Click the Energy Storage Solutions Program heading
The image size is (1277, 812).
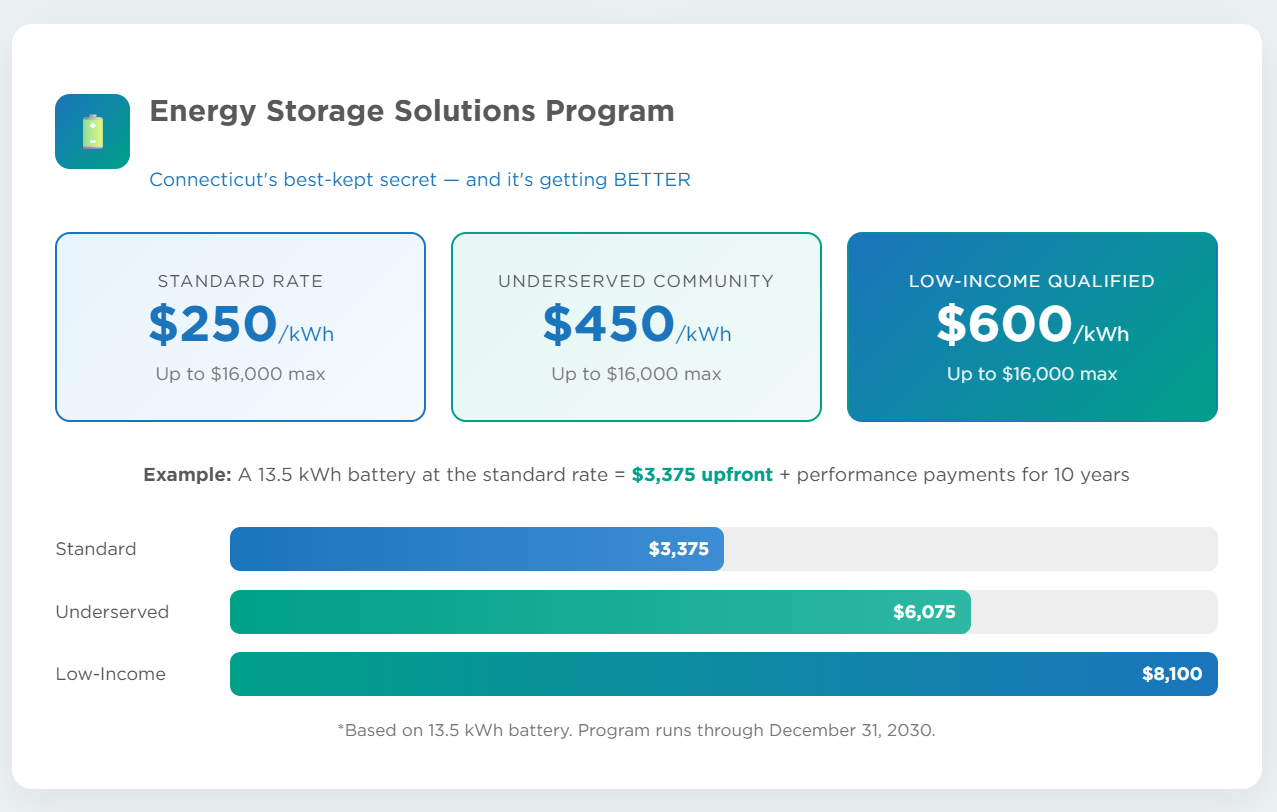tap(411, 111)
